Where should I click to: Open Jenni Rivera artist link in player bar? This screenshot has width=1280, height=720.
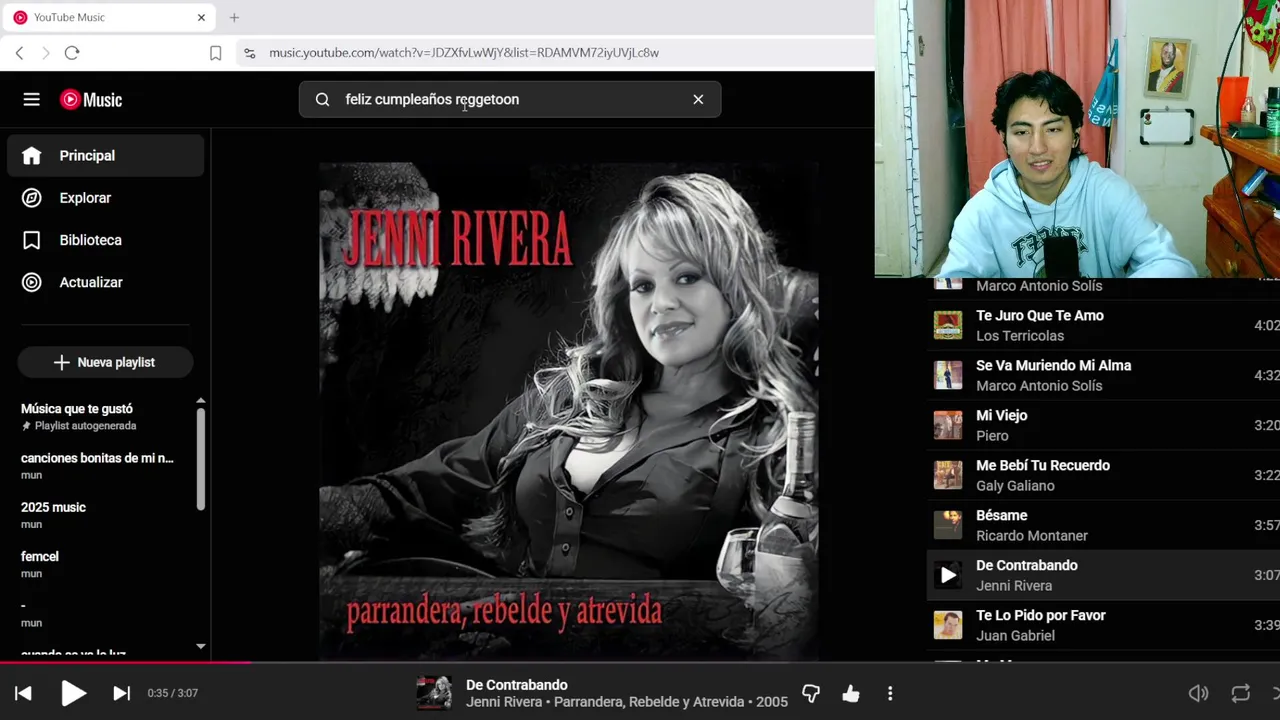pos(504,702)
